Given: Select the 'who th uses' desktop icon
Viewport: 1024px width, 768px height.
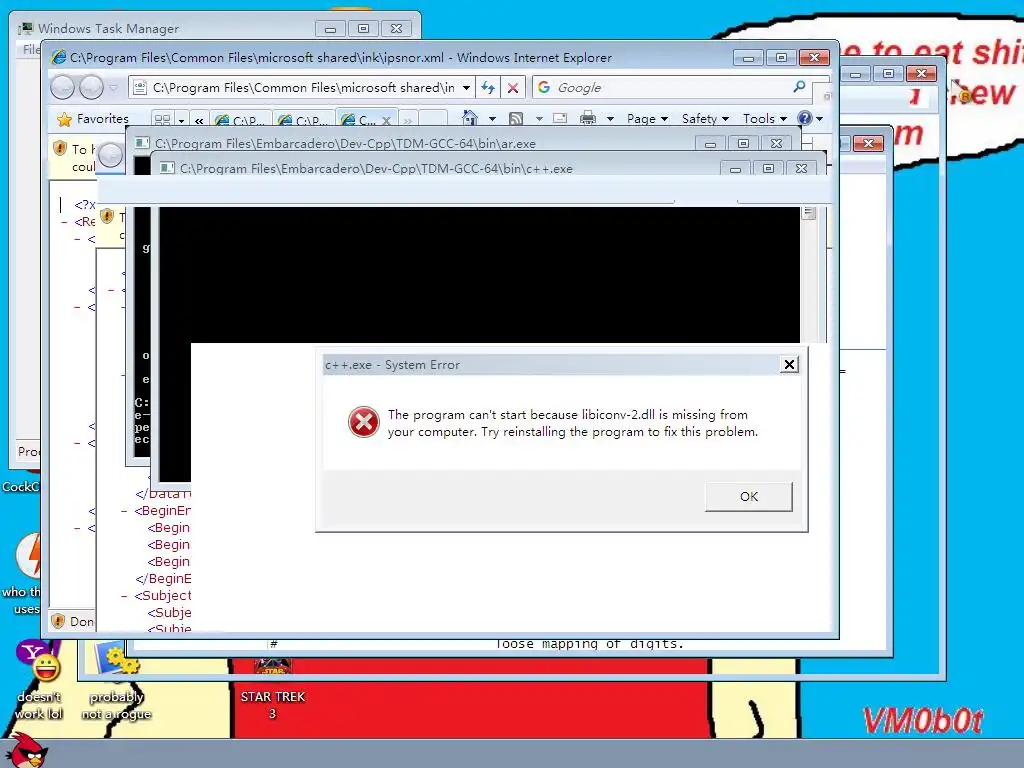Looking at the screenshot, I should click(x=24, y=575).
